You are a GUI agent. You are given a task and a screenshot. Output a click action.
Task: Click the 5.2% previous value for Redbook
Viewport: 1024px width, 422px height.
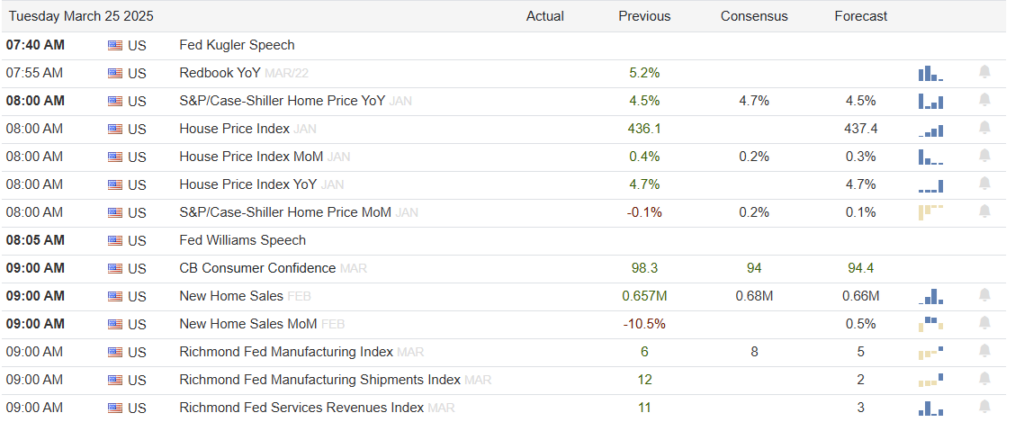[645, 73]
